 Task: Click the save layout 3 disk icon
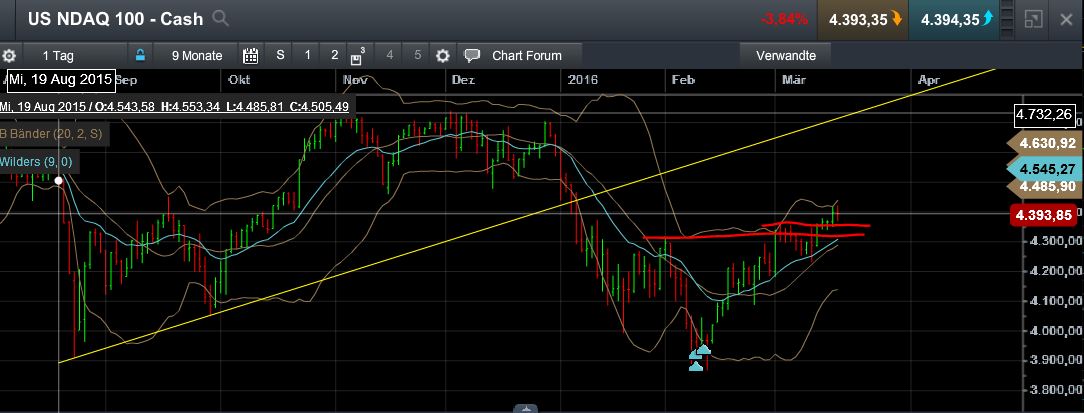[357, 56]
